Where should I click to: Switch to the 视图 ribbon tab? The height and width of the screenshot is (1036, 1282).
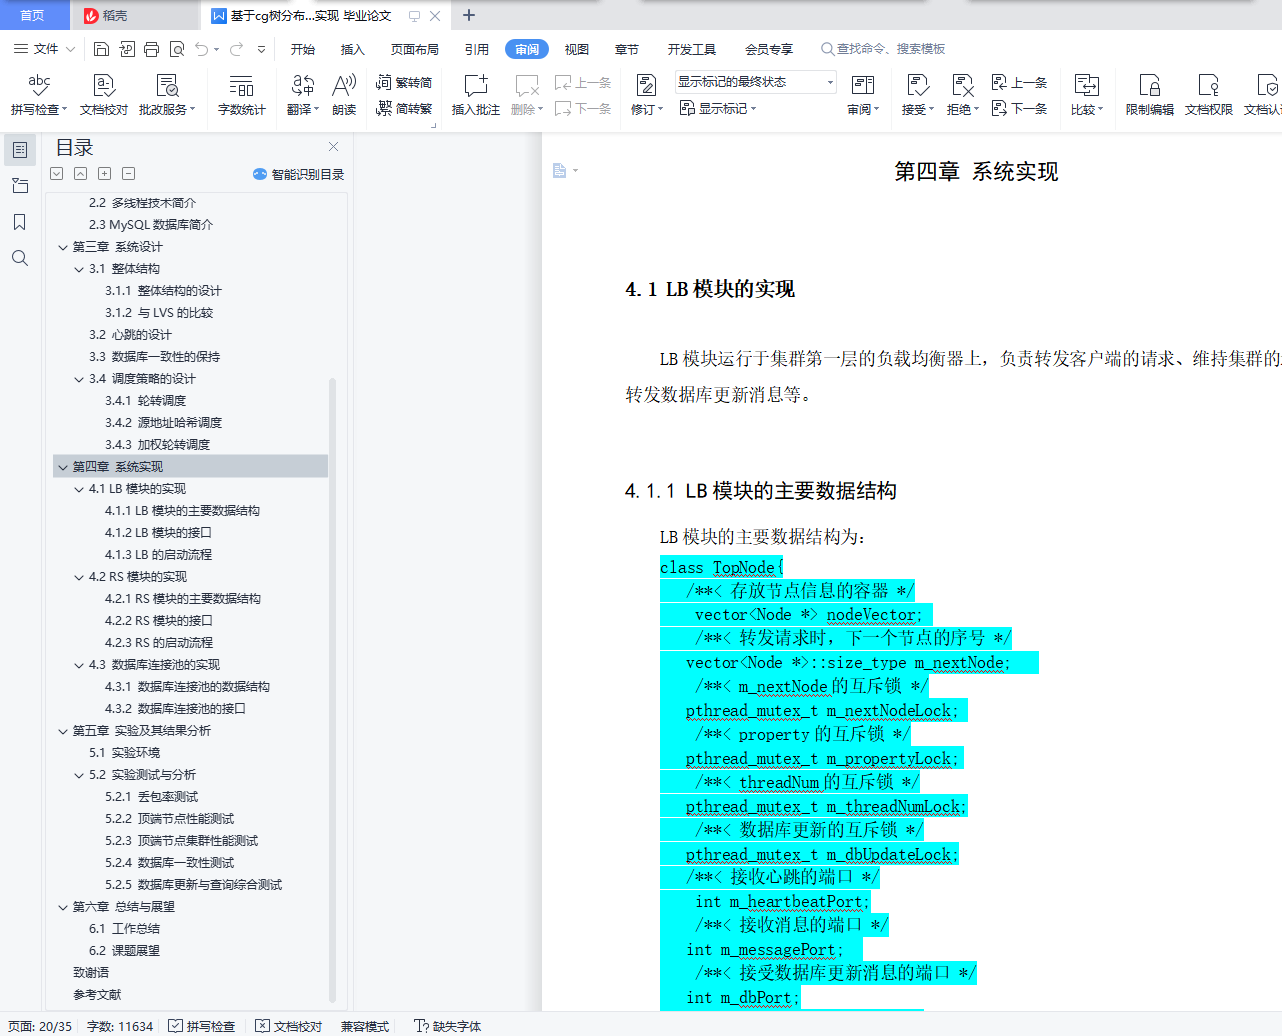click(x=577, y=49)
